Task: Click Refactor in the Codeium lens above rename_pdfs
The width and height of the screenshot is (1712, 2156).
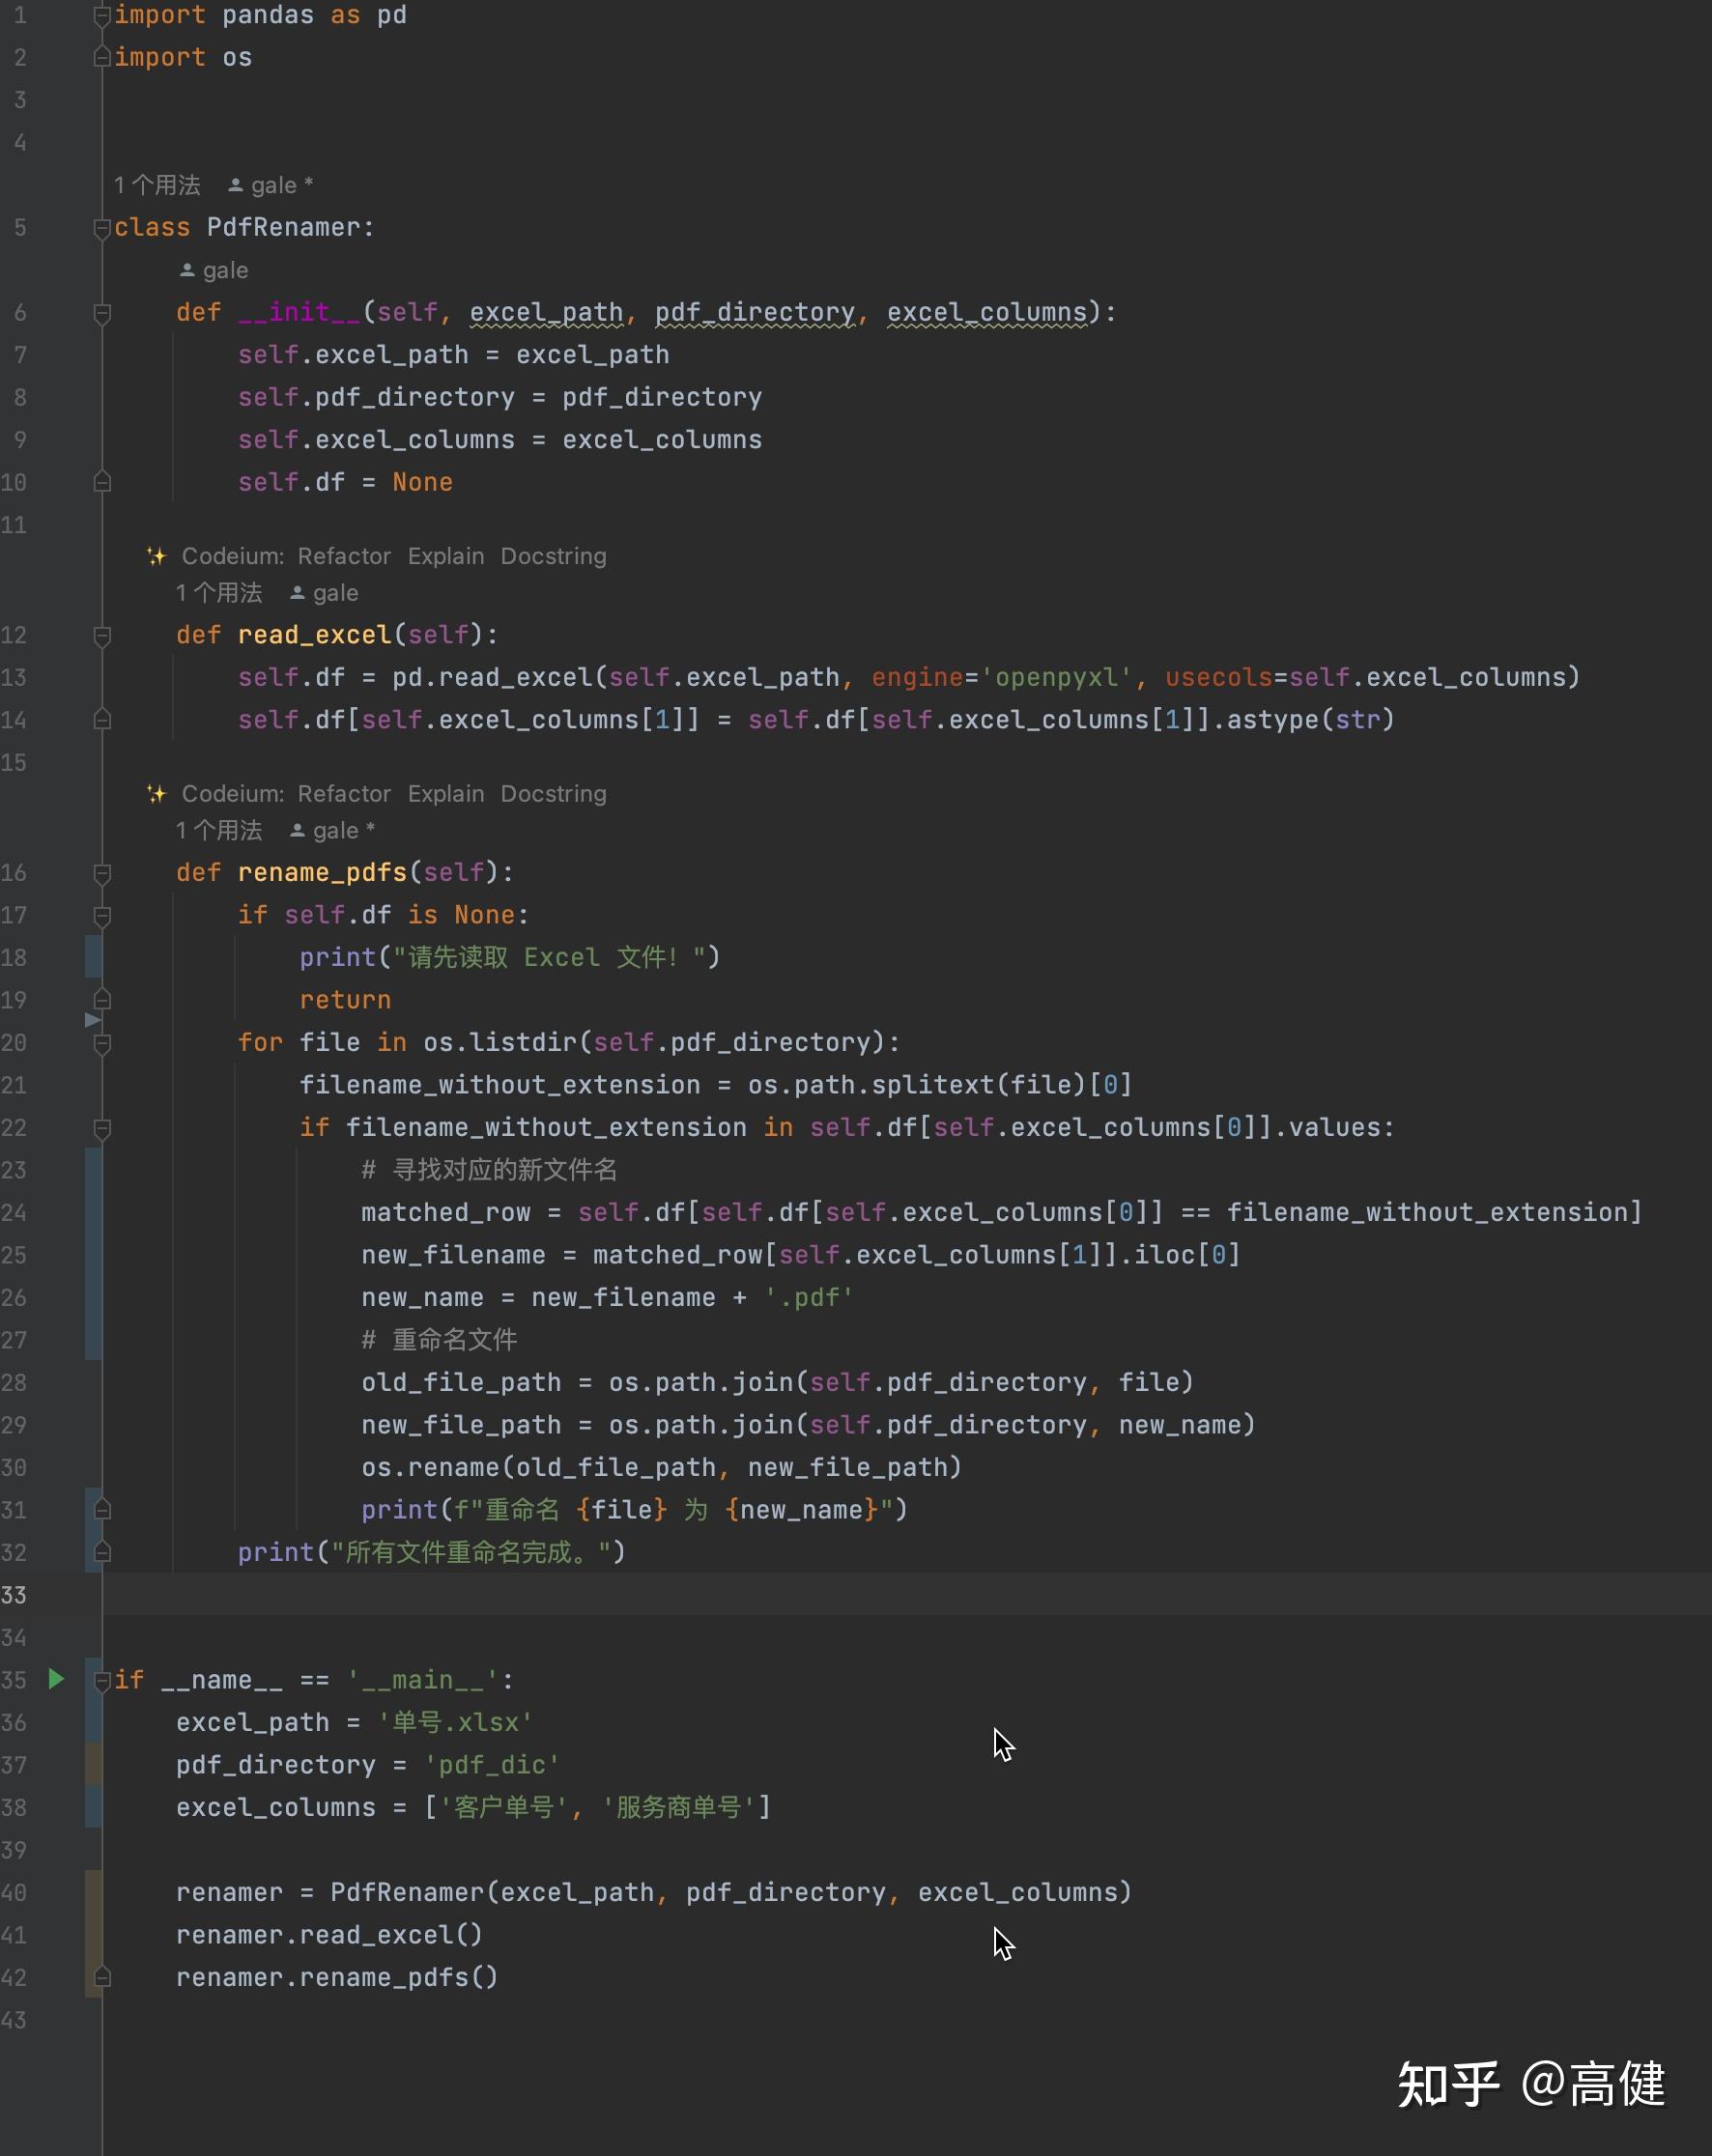Action: pos(344,794)
